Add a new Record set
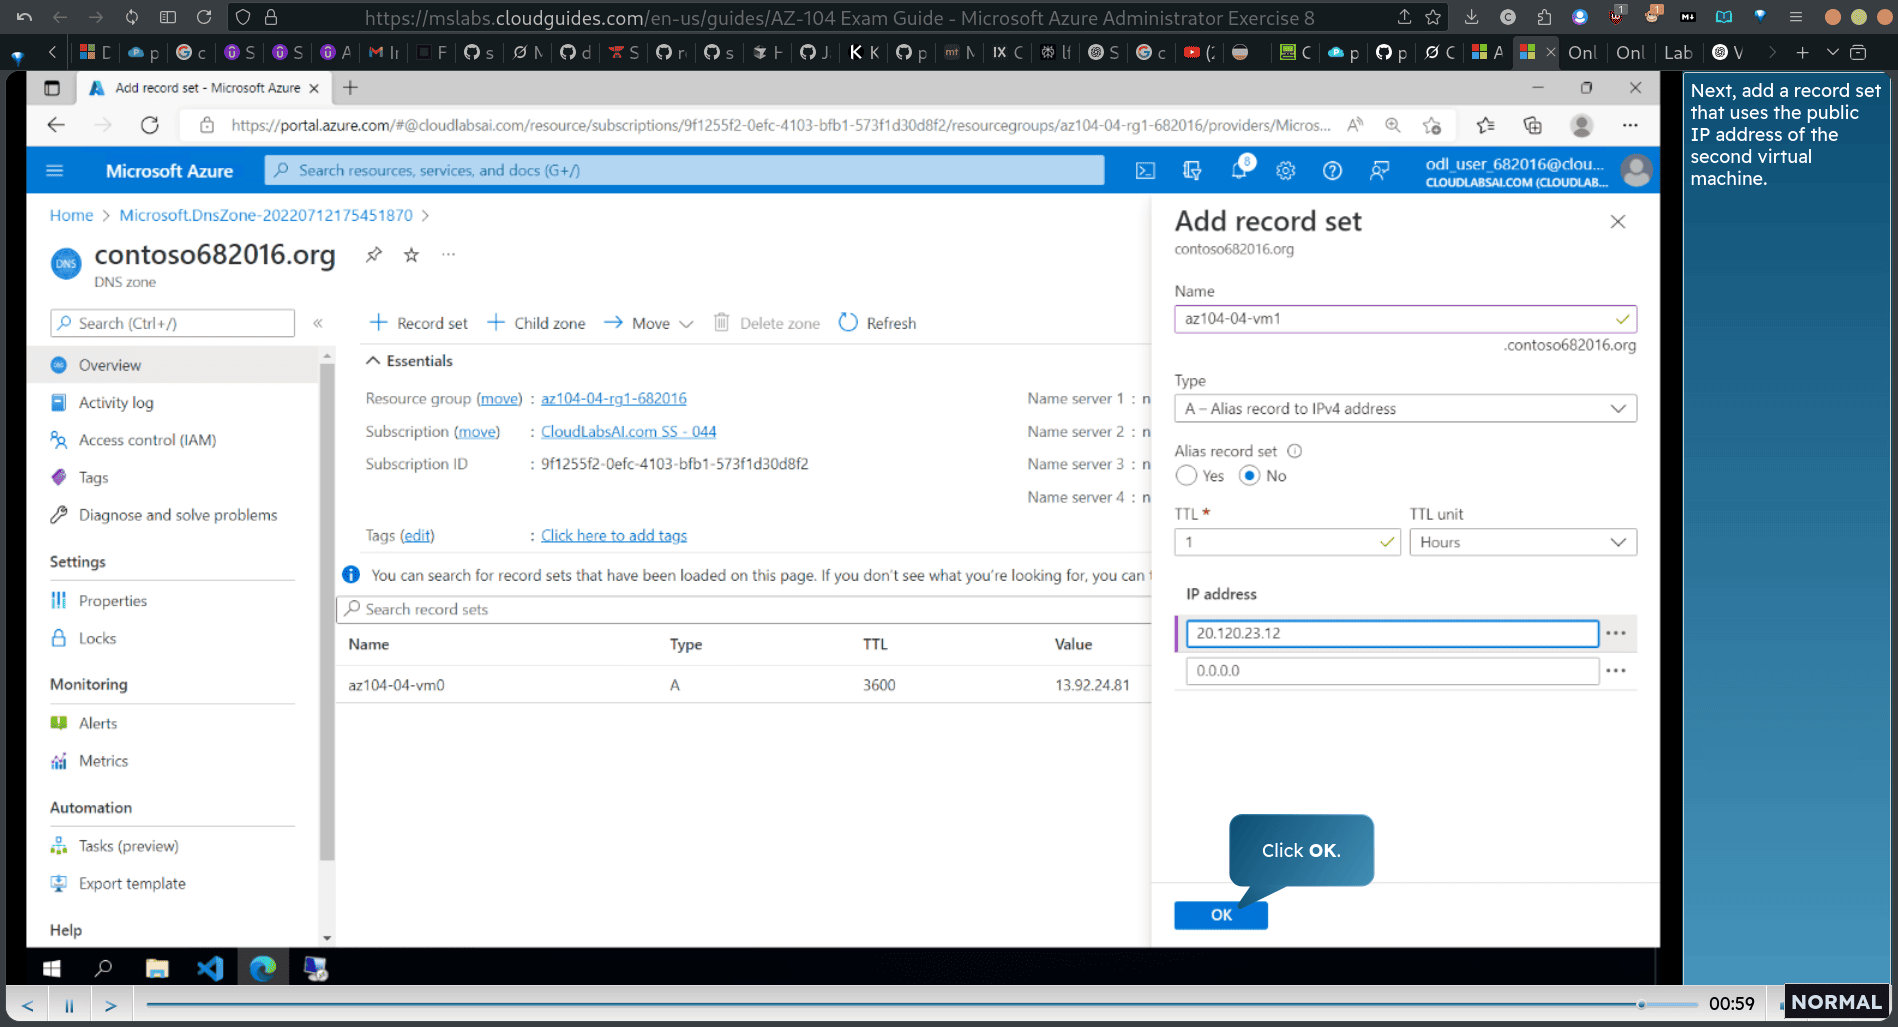1898x1027 pixels. click(x=418, y=323)
